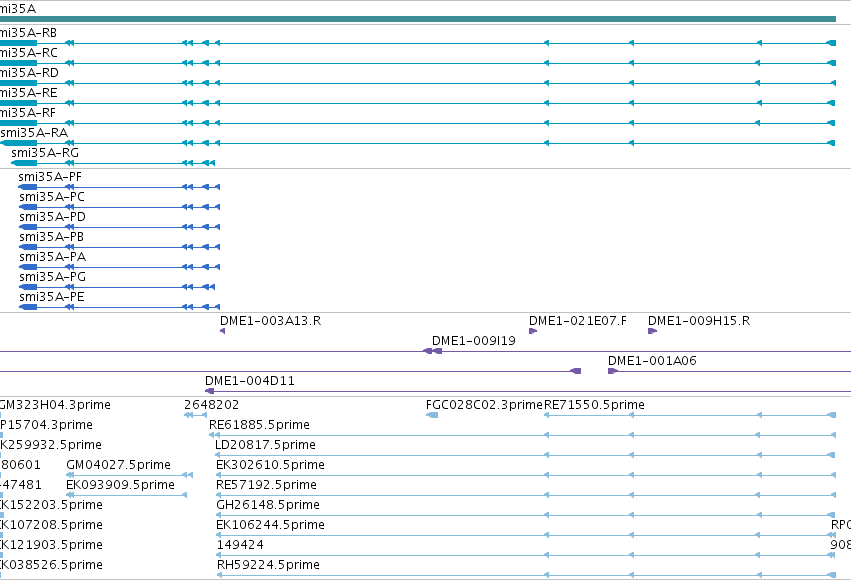Select EST RE61885.5prime
The image size is (851, 580).
pos(259,425)
